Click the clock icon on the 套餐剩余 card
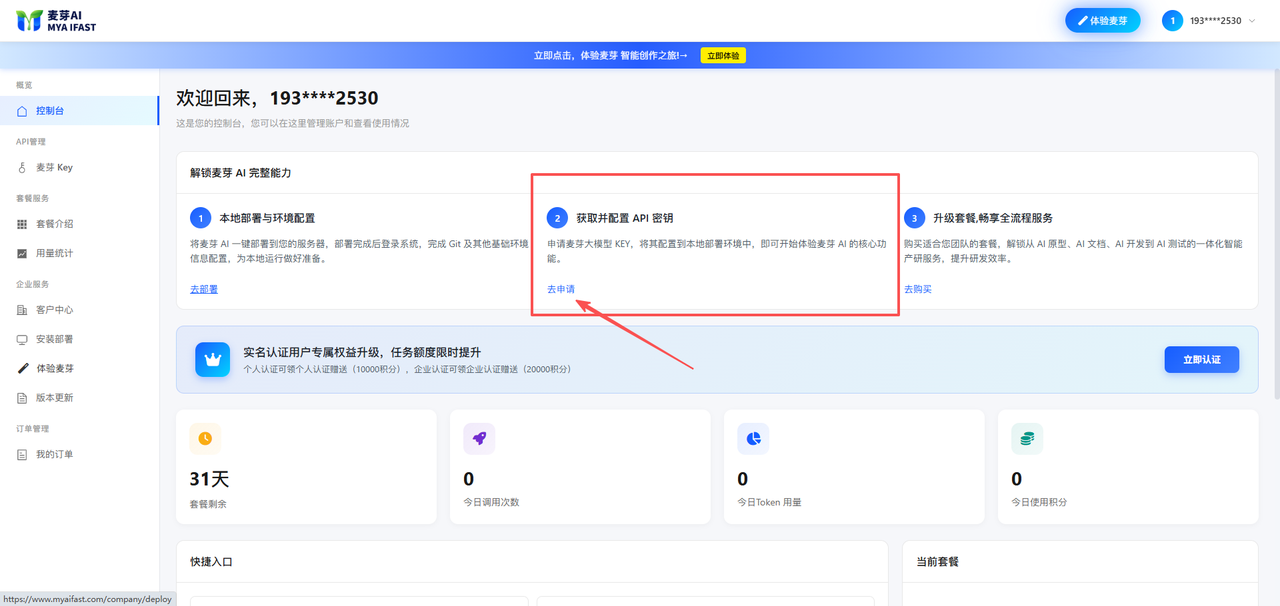Screen dimensions: 1280x606 pos(205,438)
